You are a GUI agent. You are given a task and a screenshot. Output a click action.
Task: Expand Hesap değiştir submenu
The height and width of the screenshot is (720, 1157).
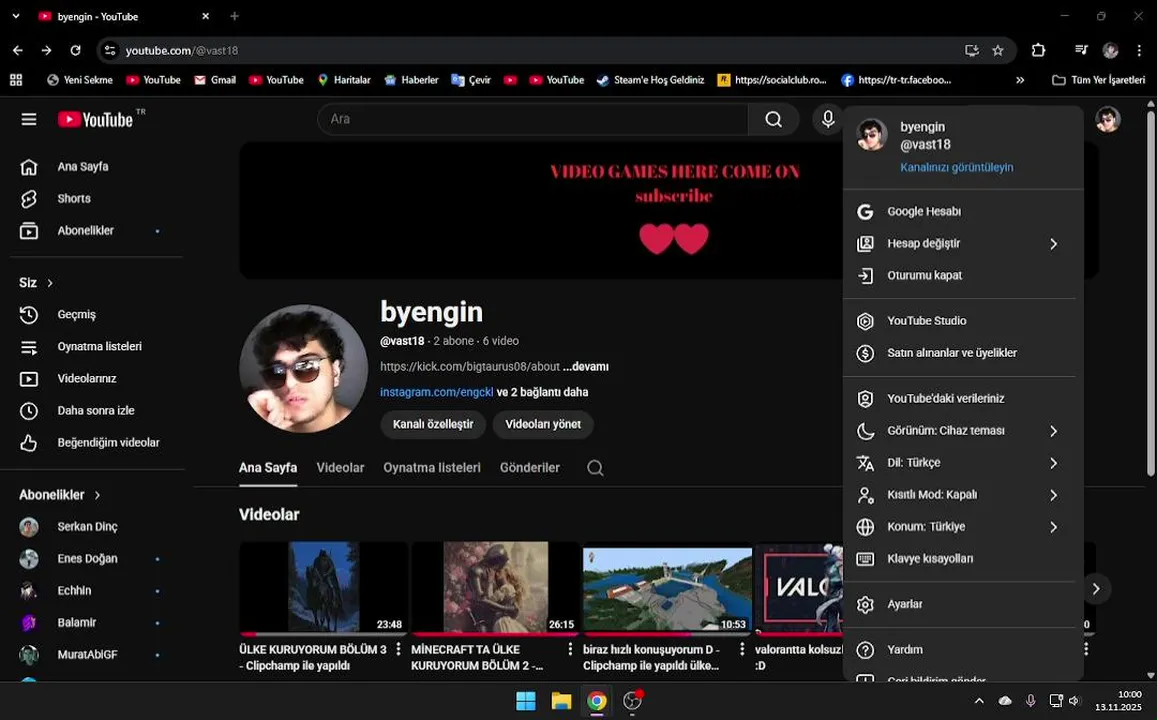(x=963, y=244)
